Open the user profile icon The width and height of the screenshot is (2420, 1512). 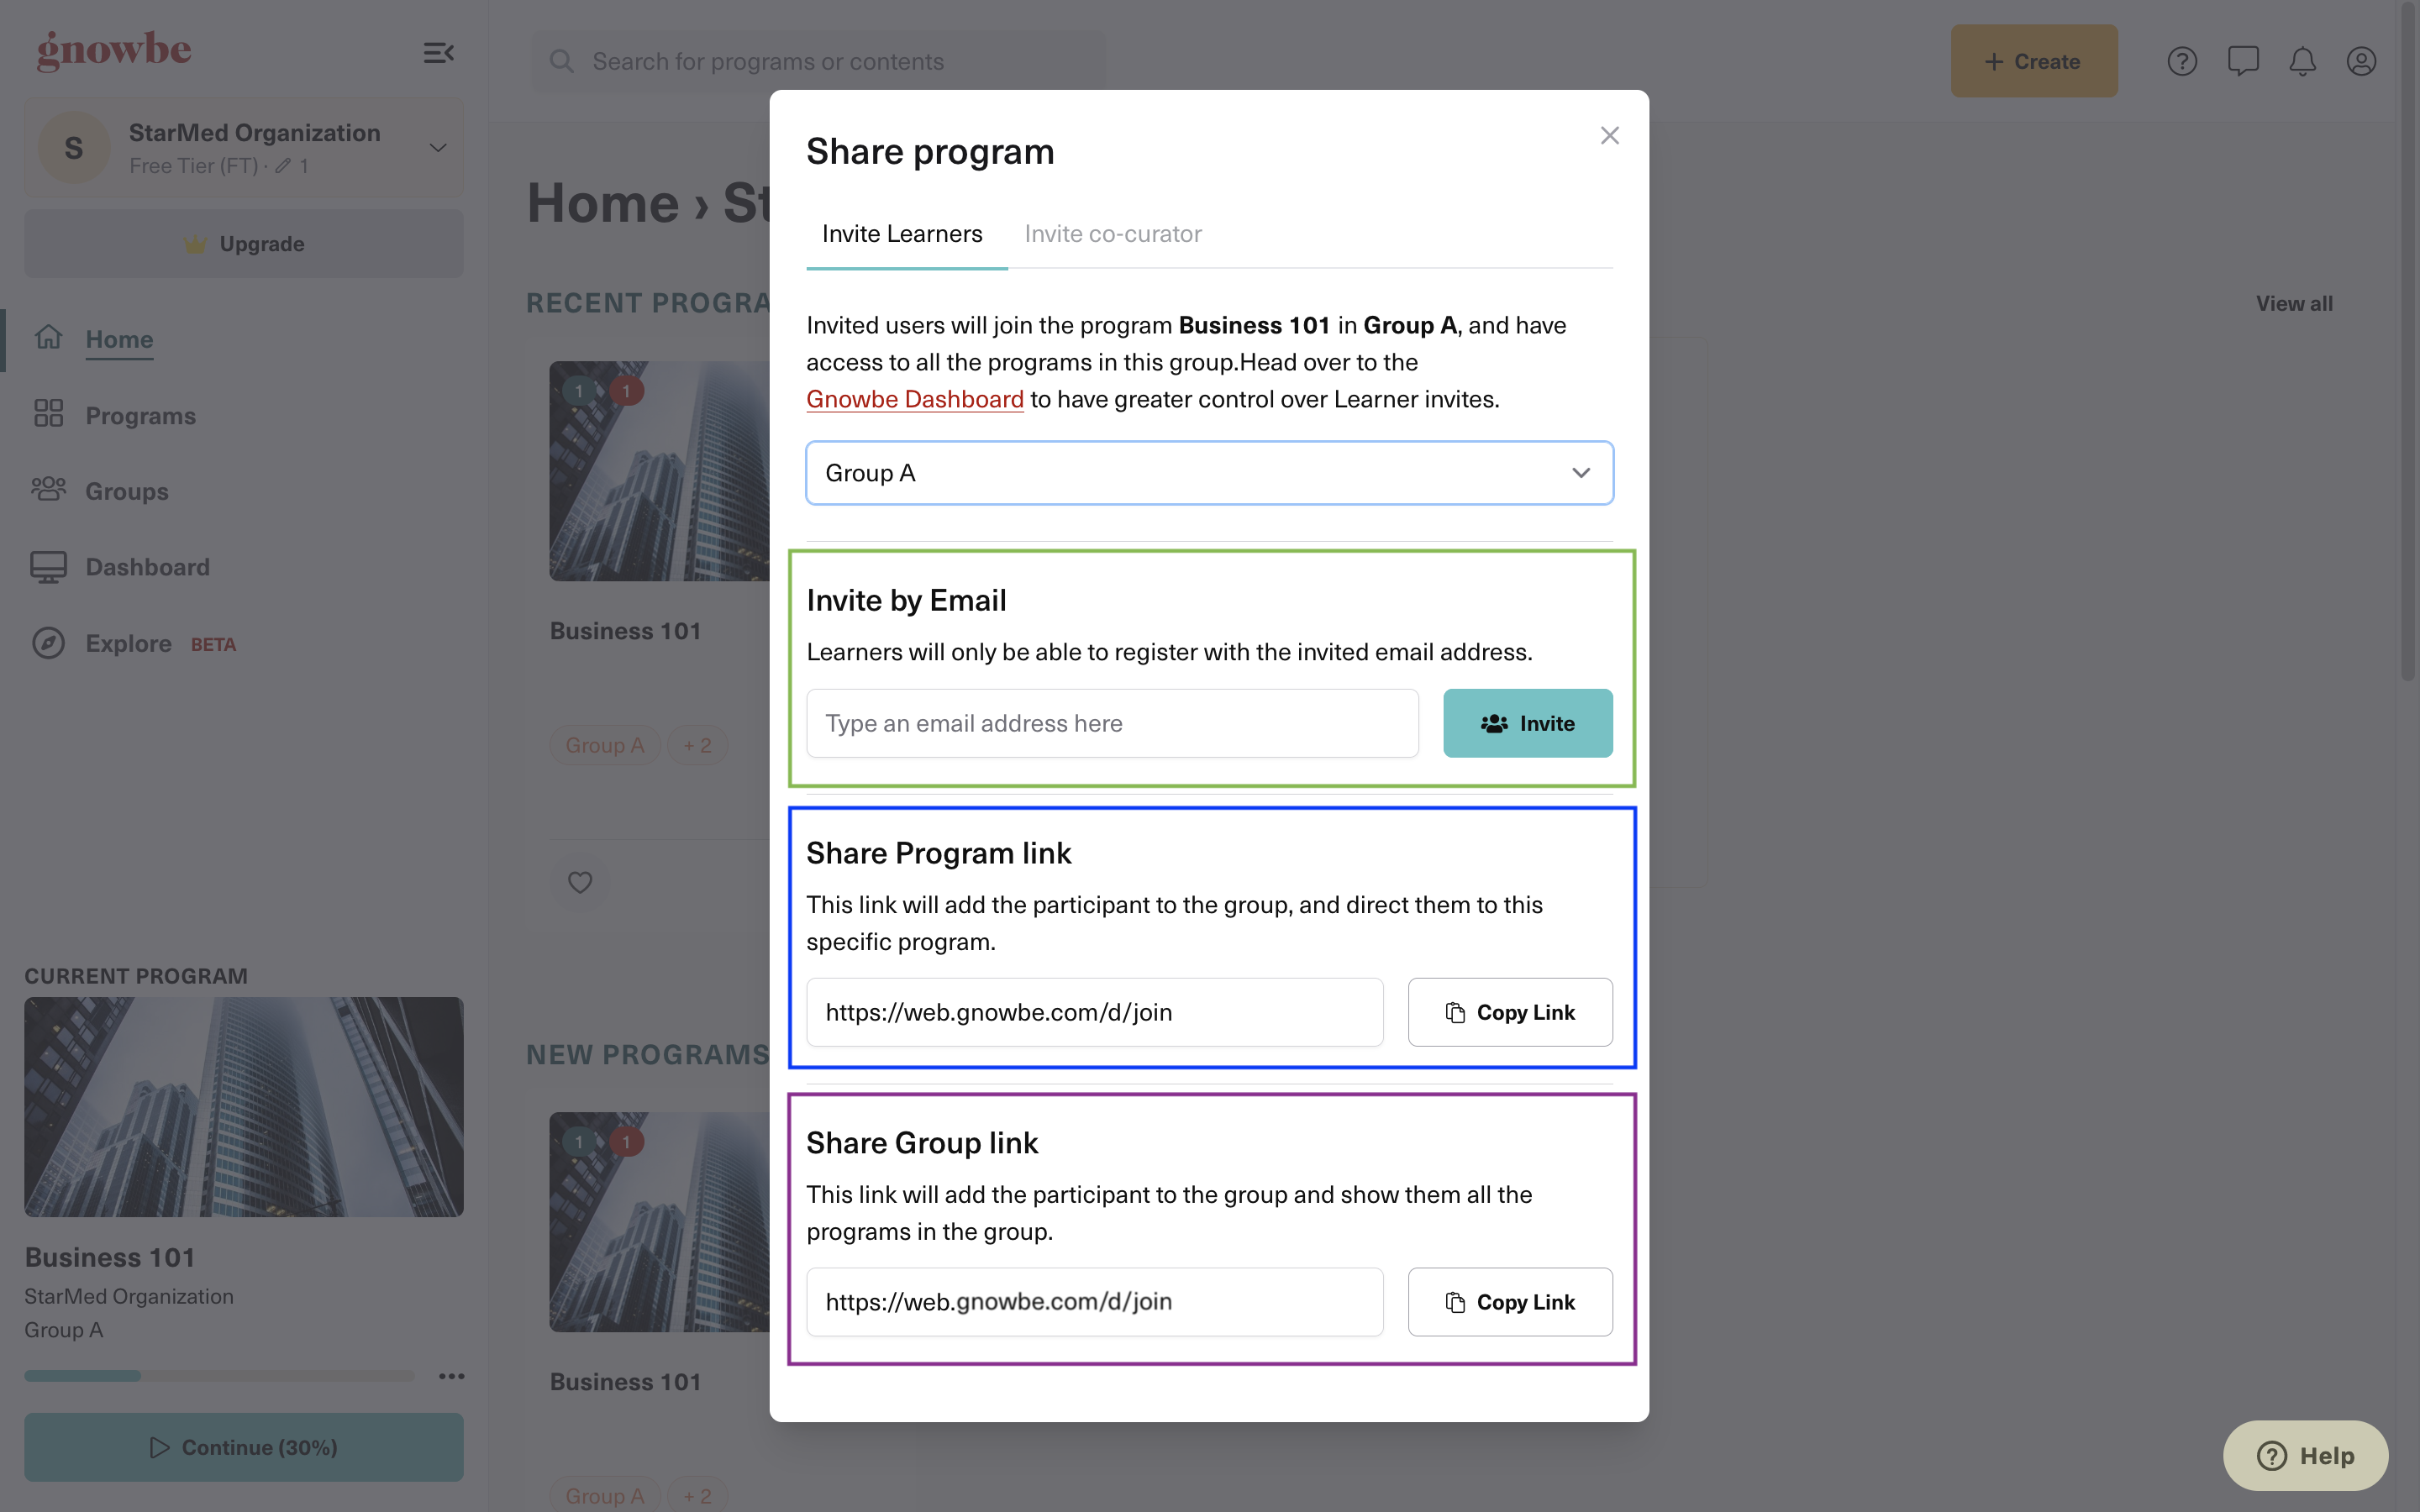pos(2361,61)
